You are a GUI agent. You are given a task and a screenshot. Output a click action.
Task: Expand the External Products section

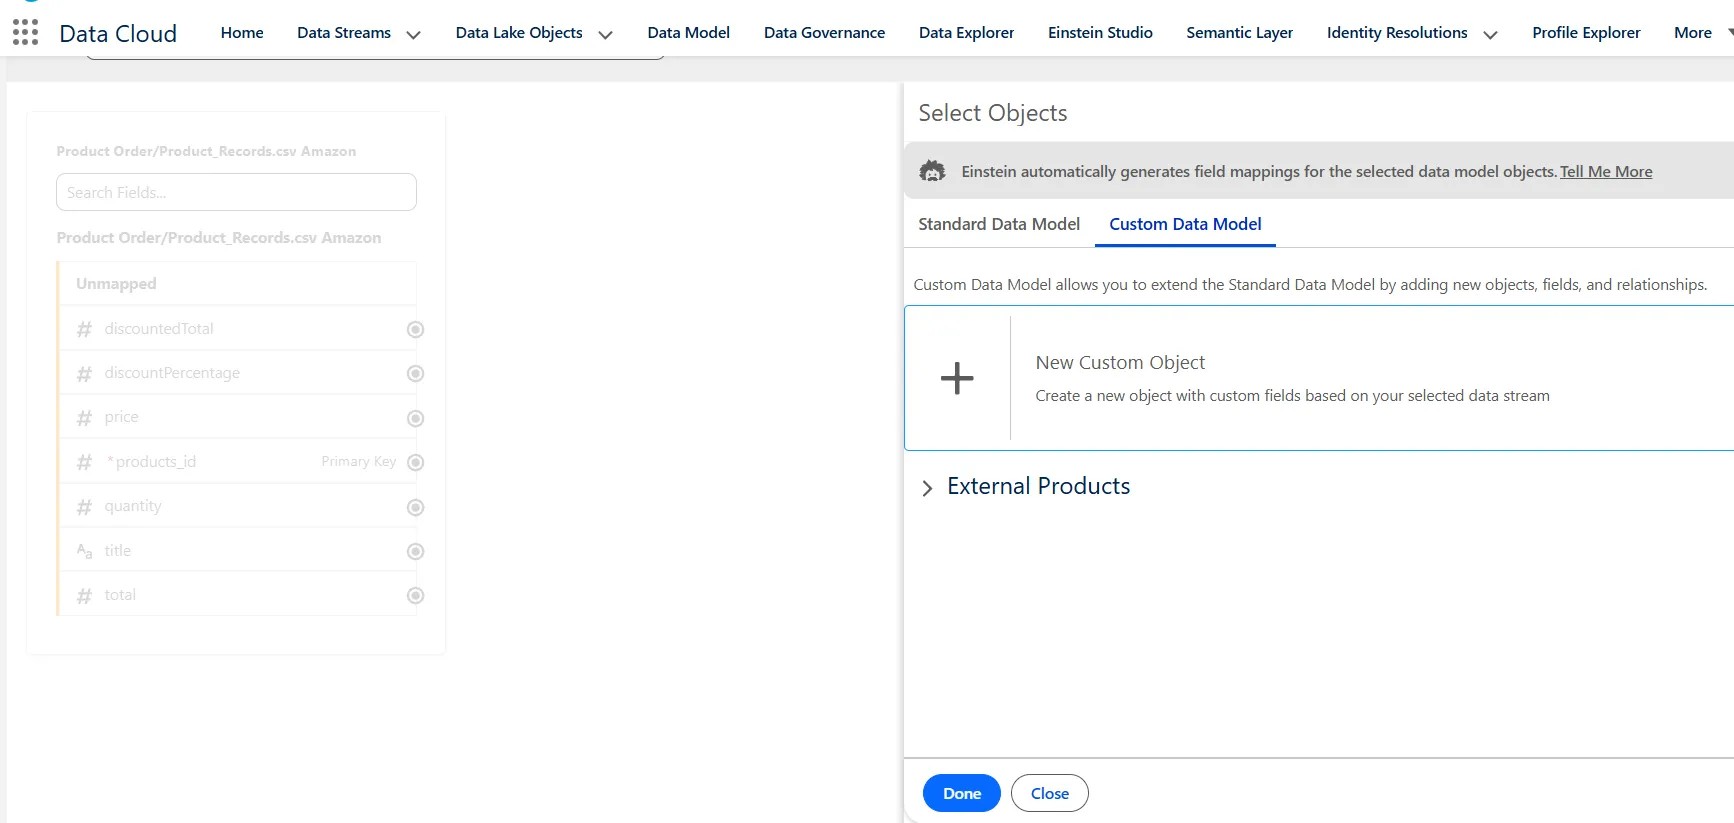point(927,488)
